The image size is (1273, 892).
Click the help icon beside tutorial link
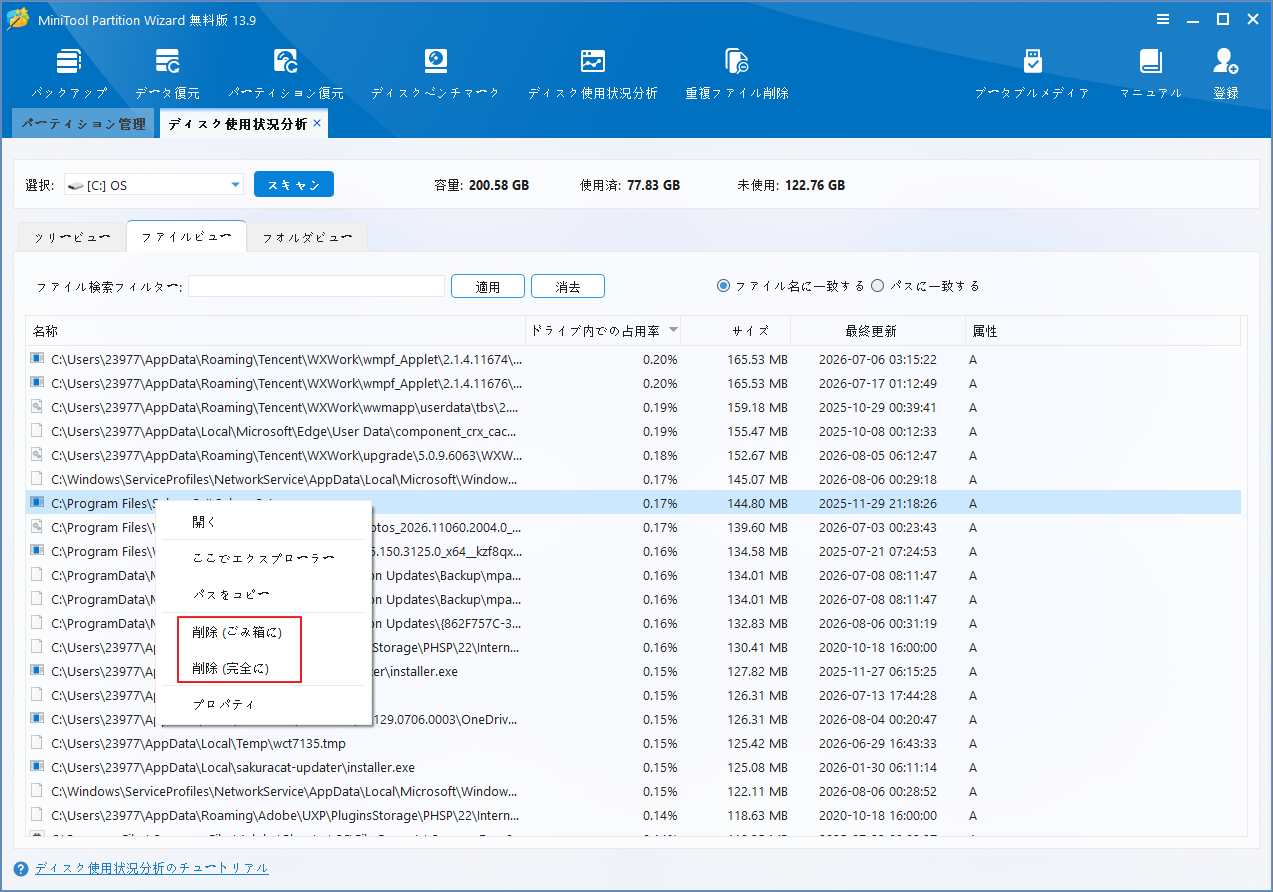pos(21,868)
